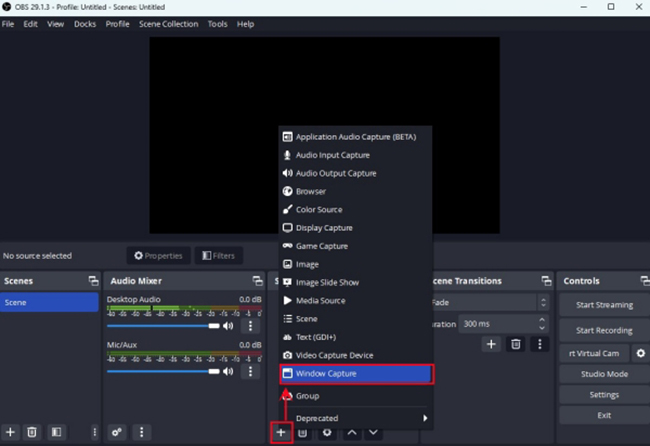The width and height of the screenshot is (650, 446).
Task: Add a configurable transition plus icon
Action: coord(491,344)
